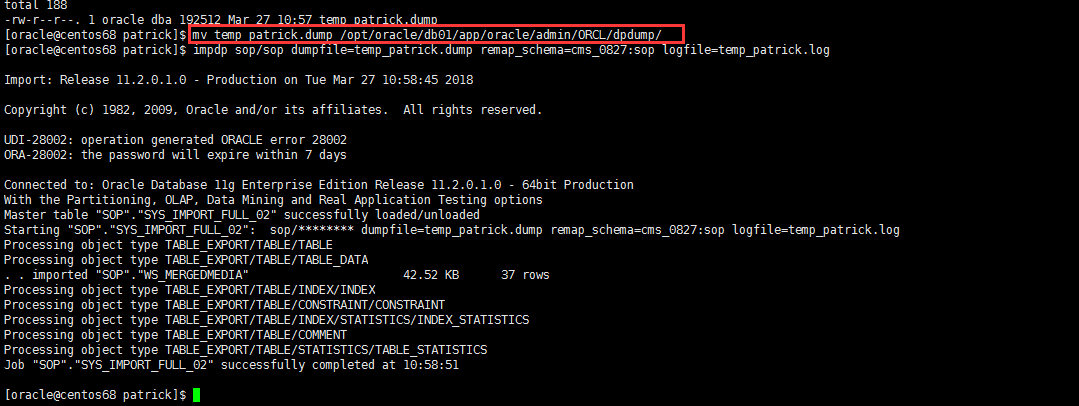The image size is (1079, 406).
Task: Click the line ending with TABLE/INDEX/INDEX
Action: point(189,290)
